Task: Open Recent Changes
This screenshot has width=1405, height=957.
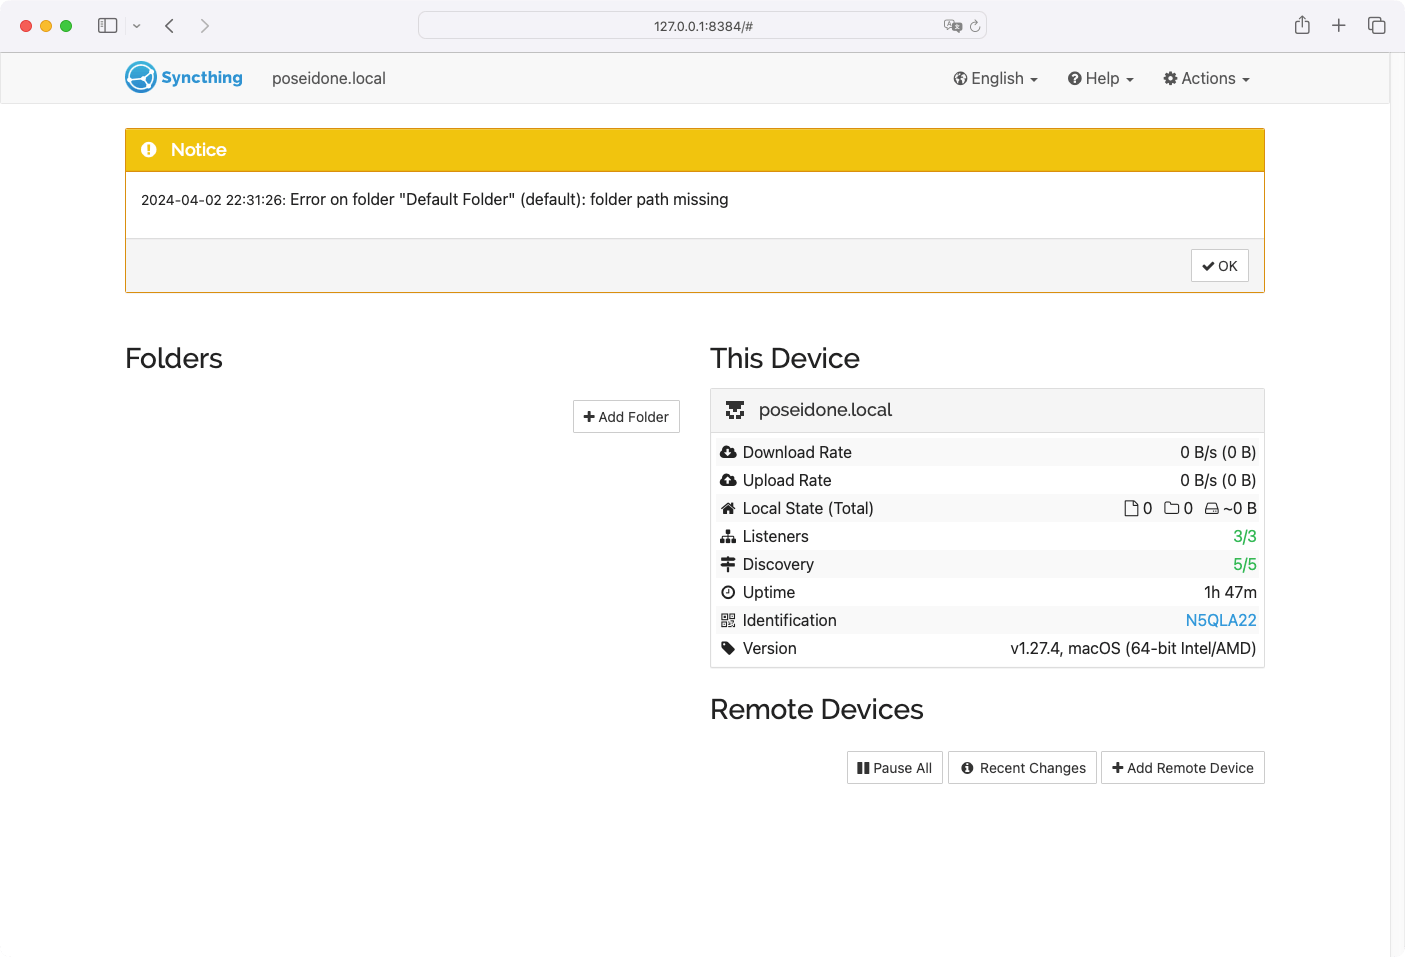Action: click(1022, 768)
